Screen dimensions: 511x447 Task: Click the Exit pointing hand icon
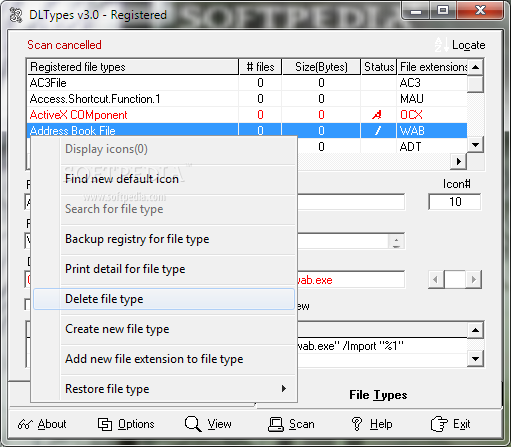pyautogui.click(x=439, y=424)
